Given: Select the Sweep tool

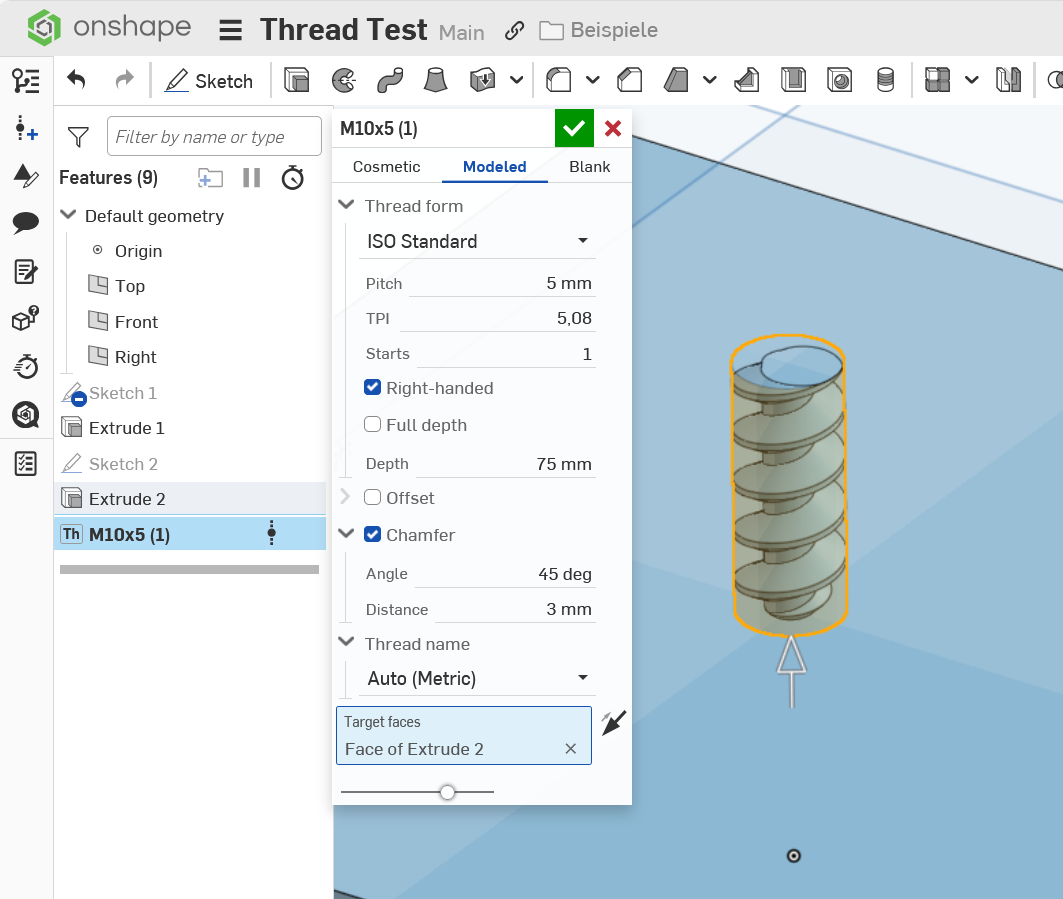Looking at the screenshot, I should coord(390,80).
